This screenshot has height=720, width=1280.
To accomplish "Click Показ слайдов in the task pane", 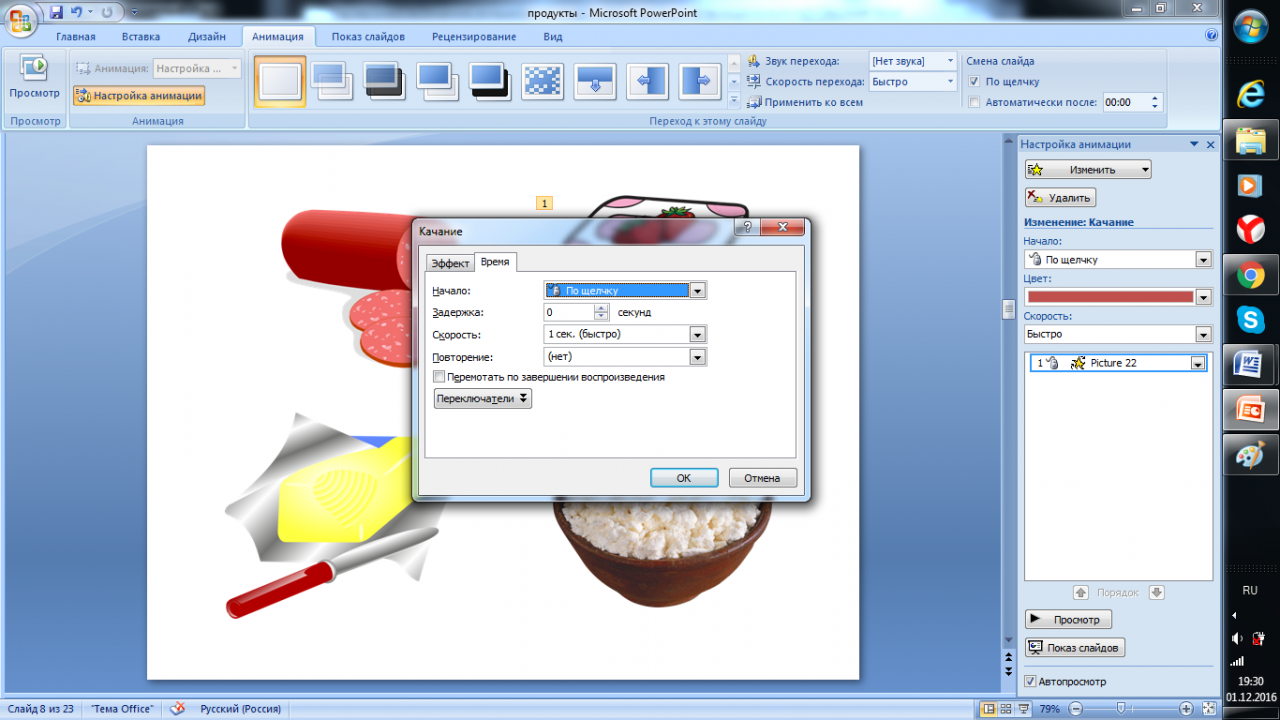I will pyautogui.click(x=1075, y=648).
